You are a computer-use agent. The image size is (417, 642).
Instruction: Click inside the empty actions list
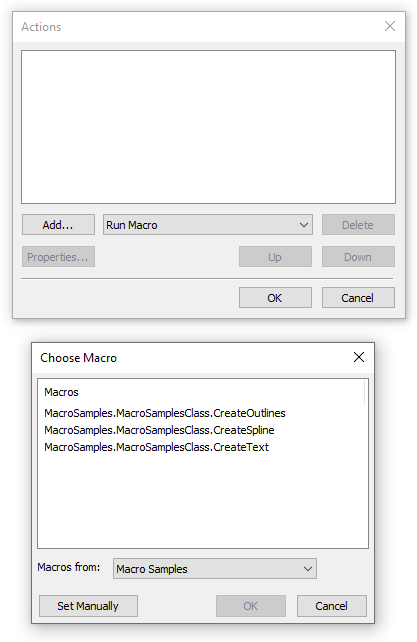tap(208, 127)
